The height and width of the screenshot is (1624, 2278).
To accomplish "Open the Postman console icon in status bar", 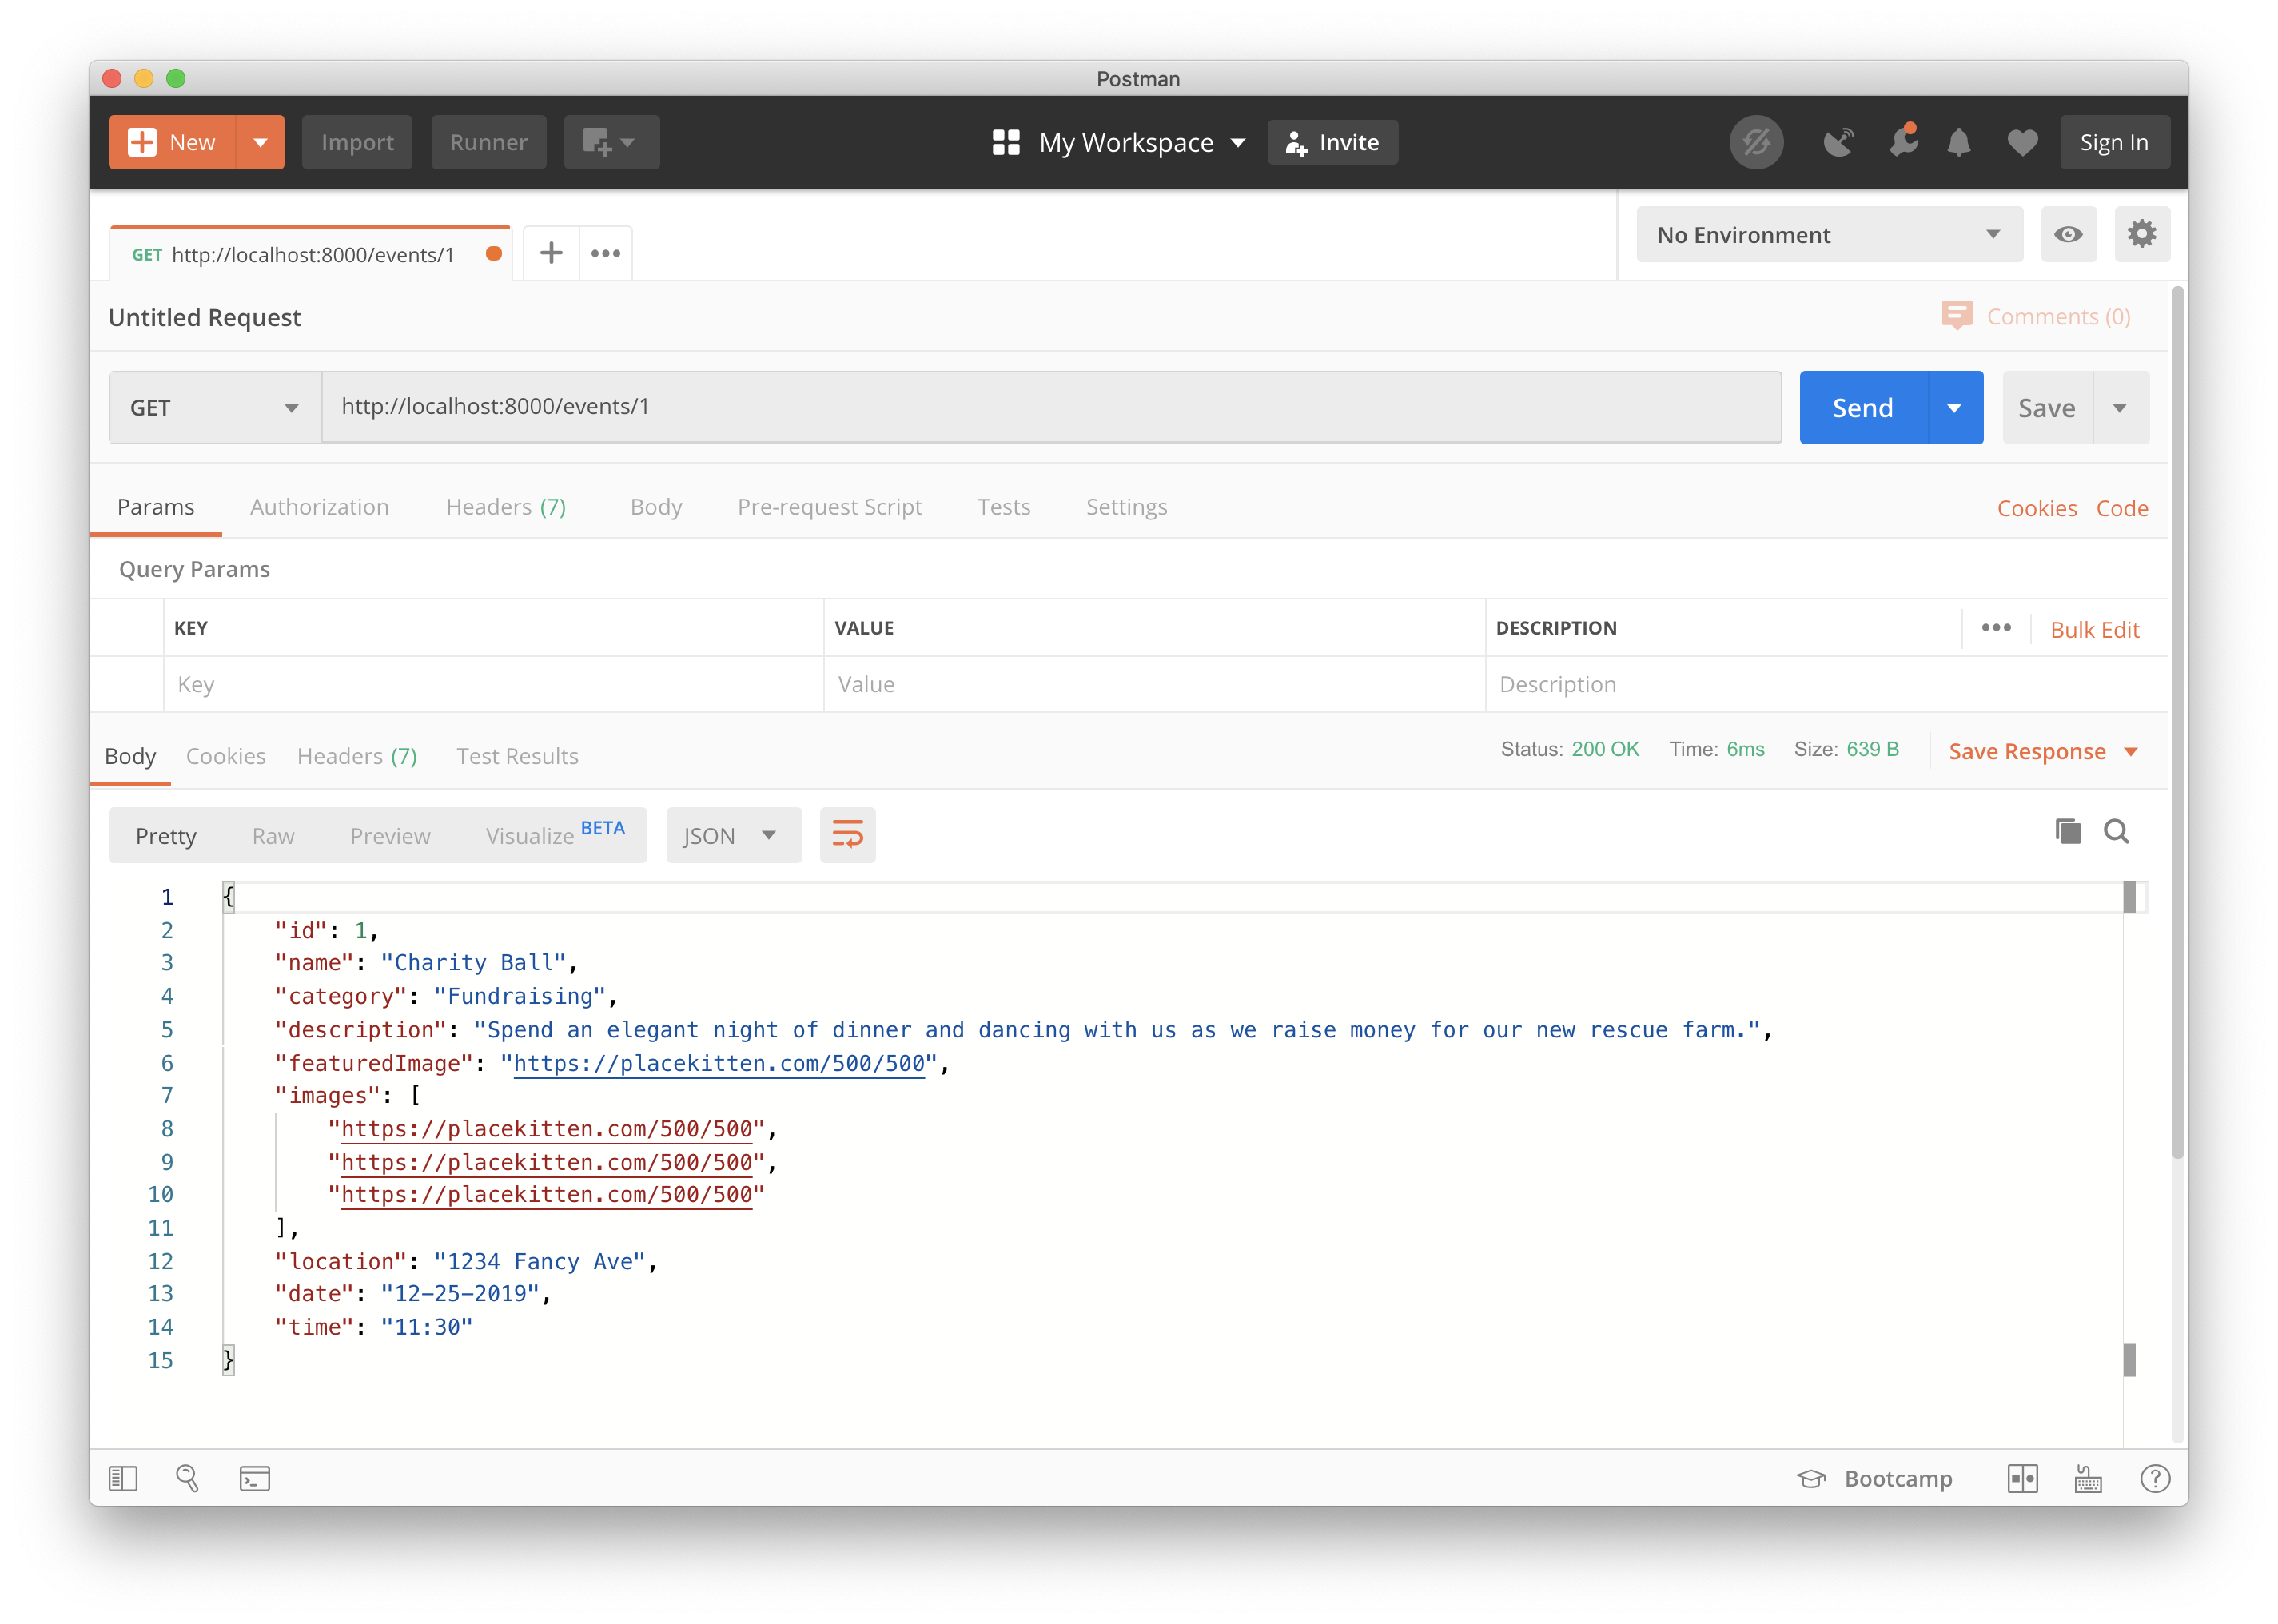I will 255,1478.
